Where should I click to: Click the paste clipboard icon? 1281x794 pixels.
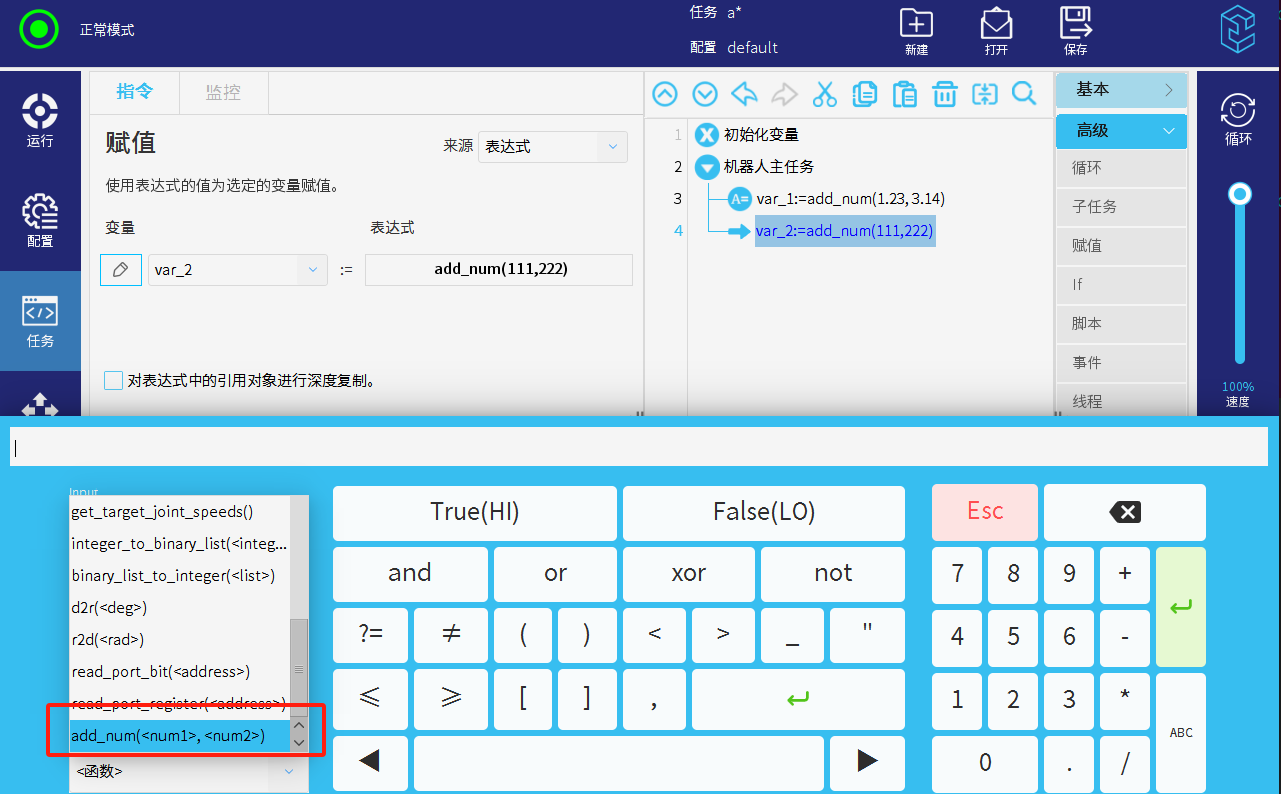click(x=904, y=94)
